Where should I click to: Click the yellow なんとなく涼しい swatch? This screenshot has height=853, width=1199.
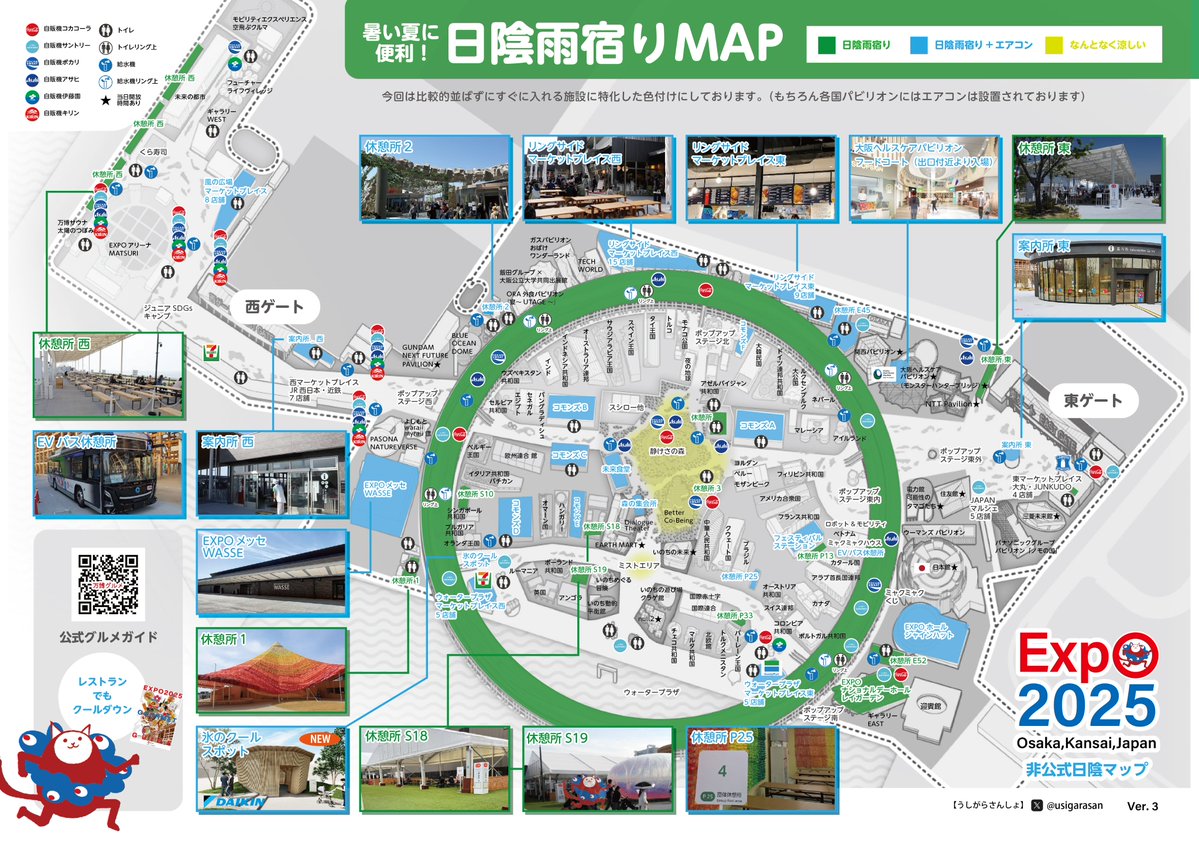[x=1054, y=45]
